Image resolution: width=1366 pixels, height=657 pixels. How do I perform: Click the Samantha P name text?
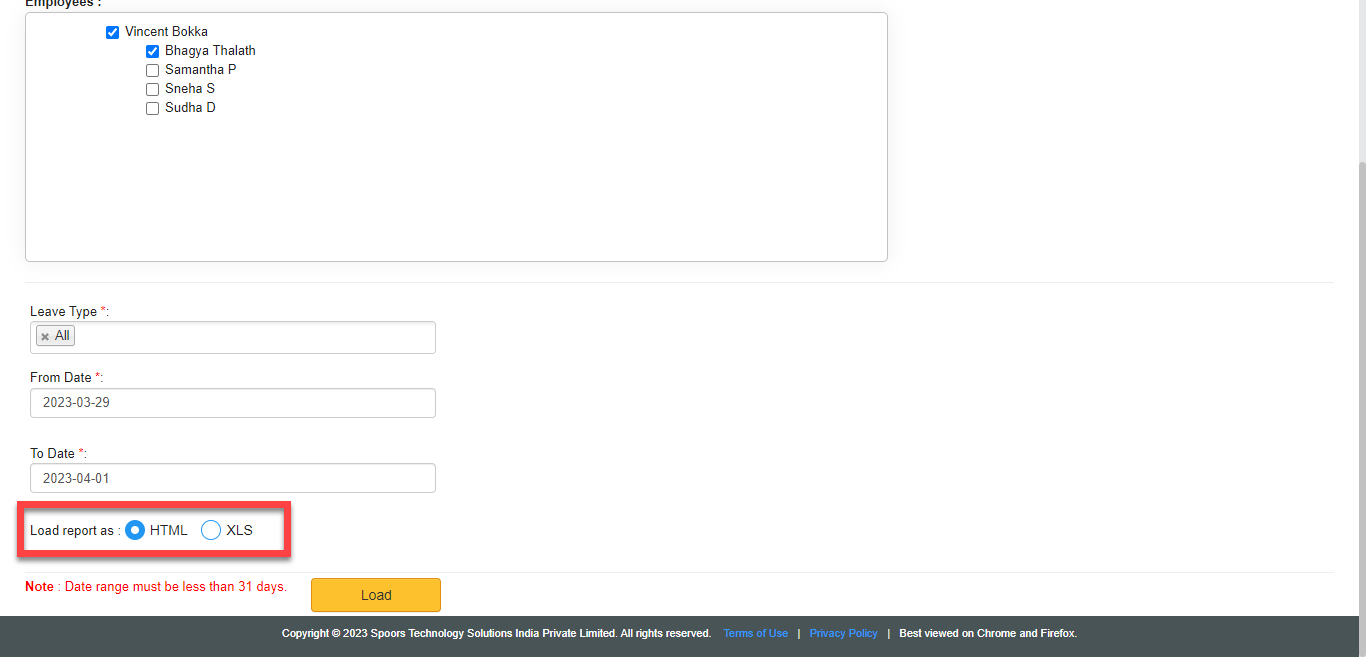[200, 70]
